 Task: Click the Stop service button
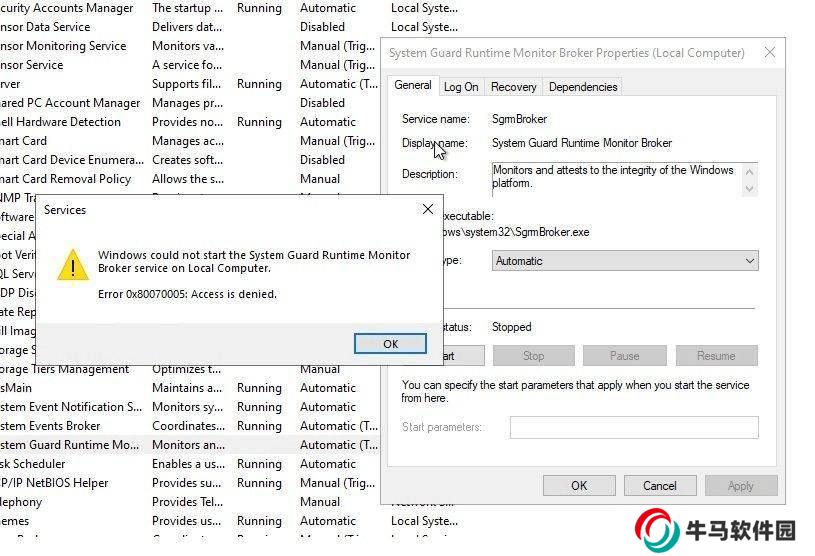(533, 356)
